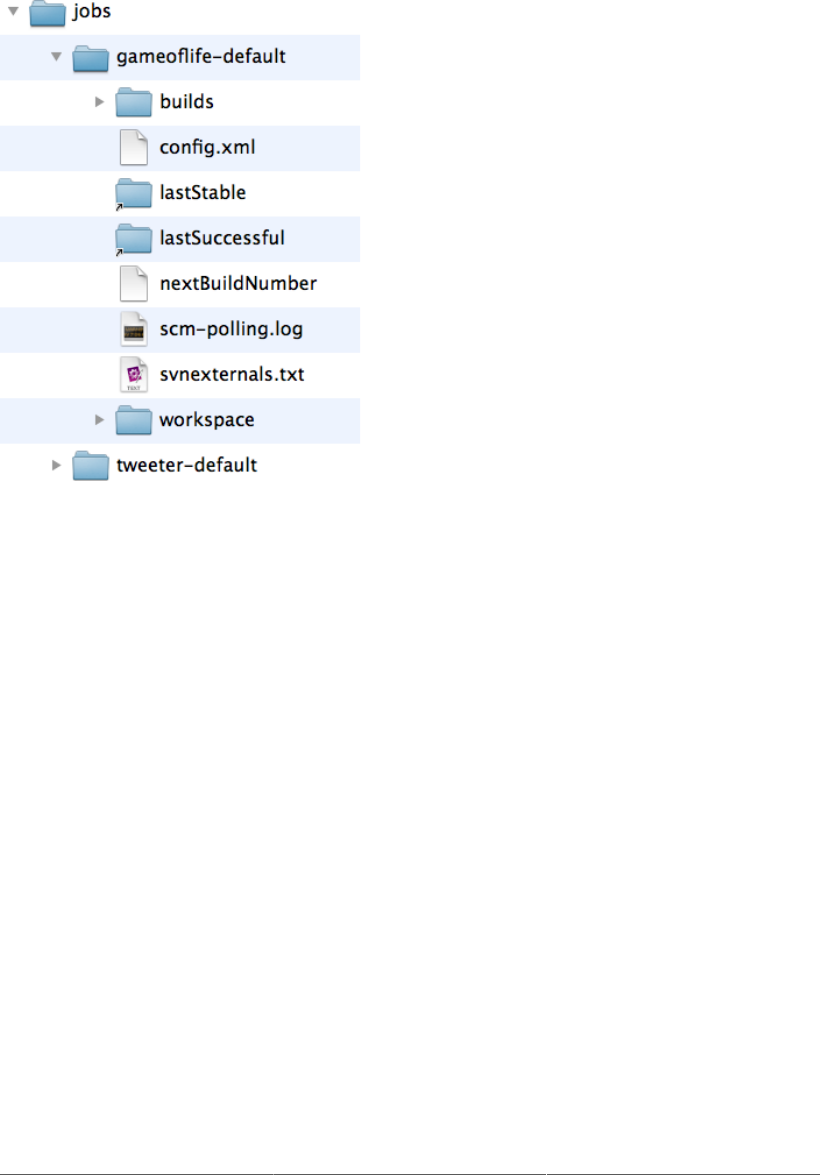Click the lastStable alias folder icon

(x=134, y=193)
